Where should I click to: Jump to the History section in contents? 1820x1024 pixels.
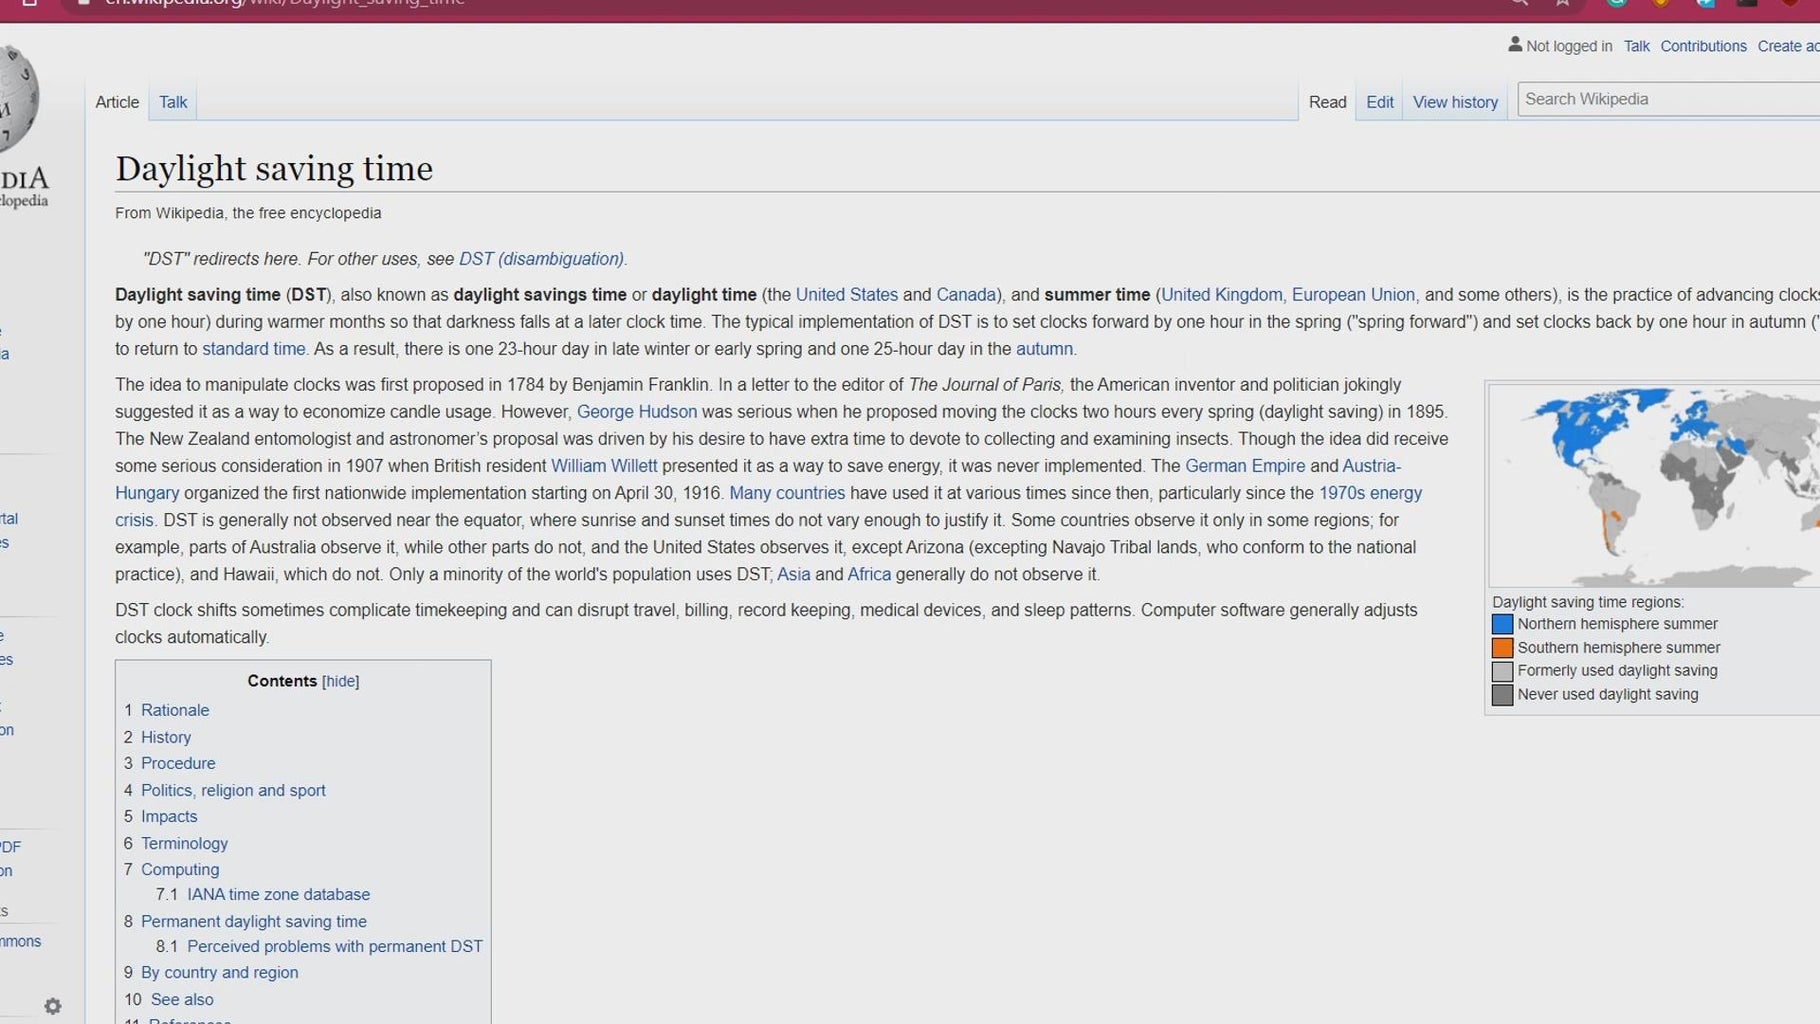(166, 737)
